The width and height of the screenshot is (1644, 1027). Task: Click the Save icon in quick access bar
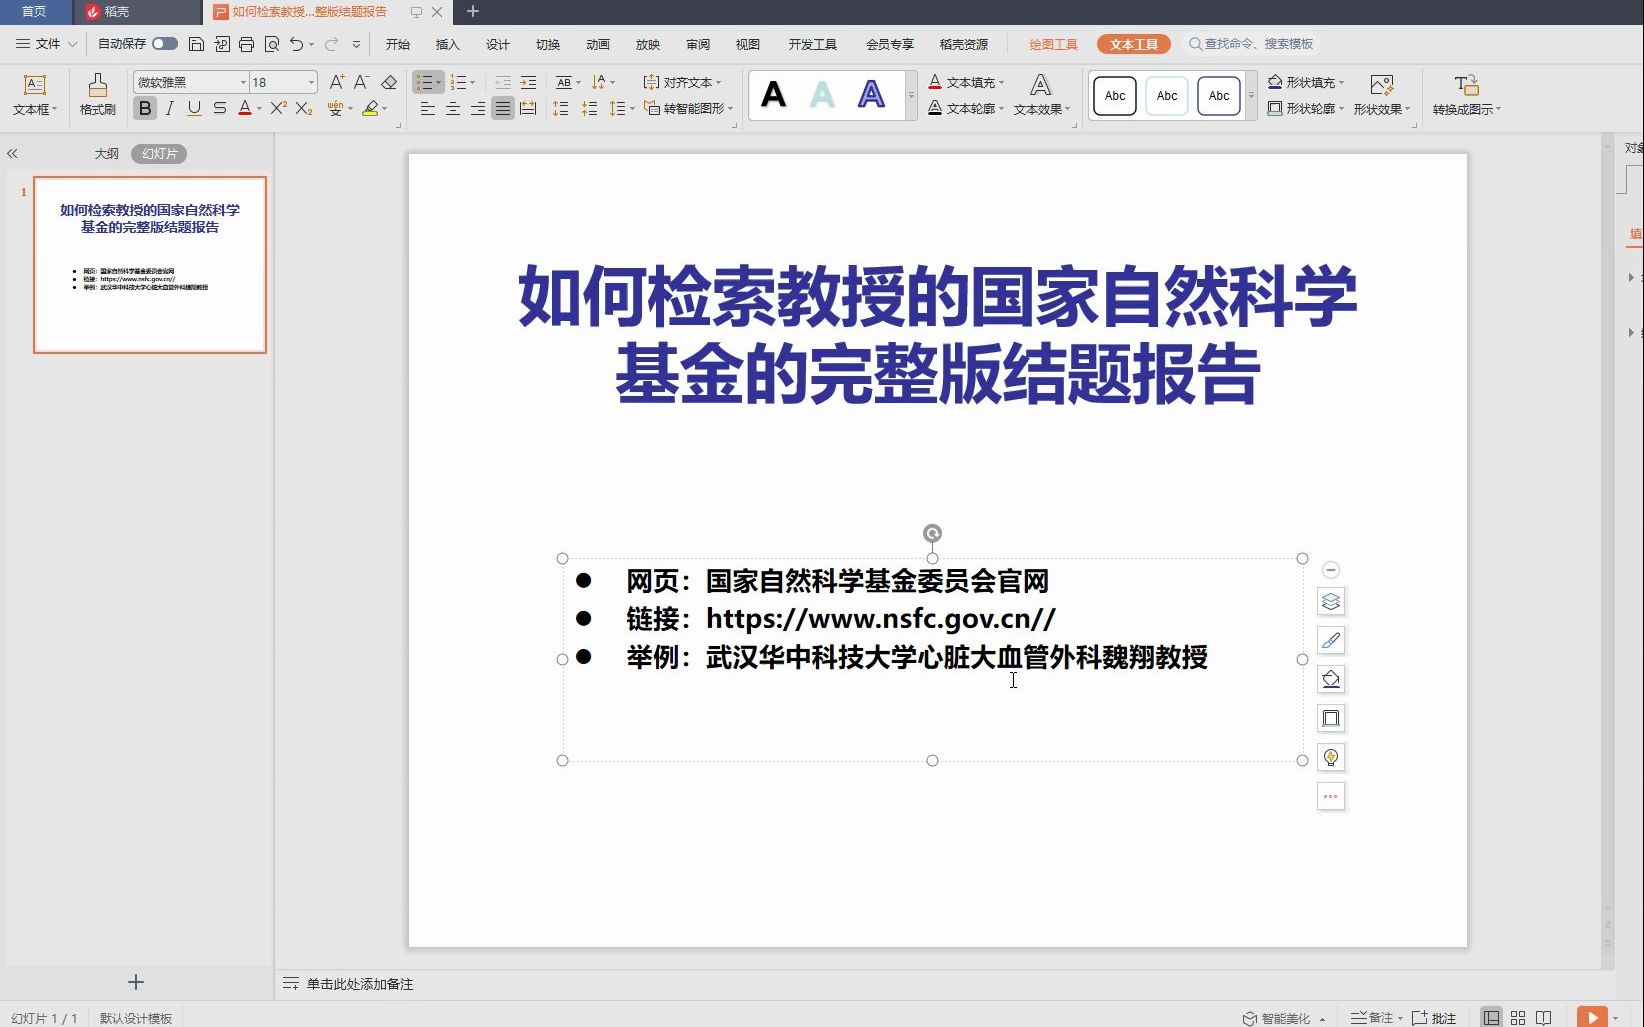tap(196, 44)
